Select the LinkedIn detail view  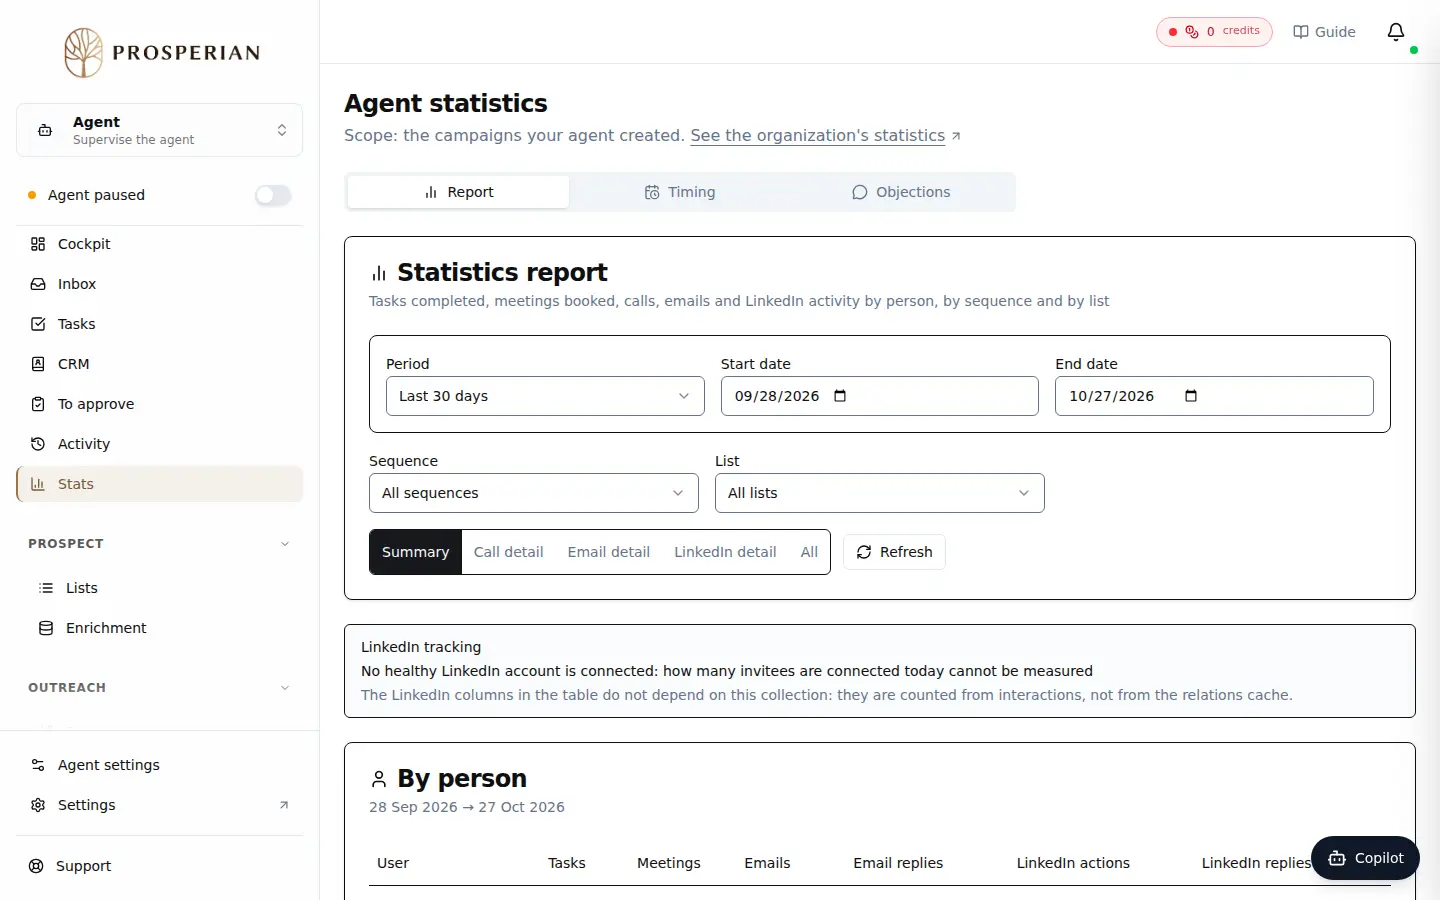(x=725, y=552)
